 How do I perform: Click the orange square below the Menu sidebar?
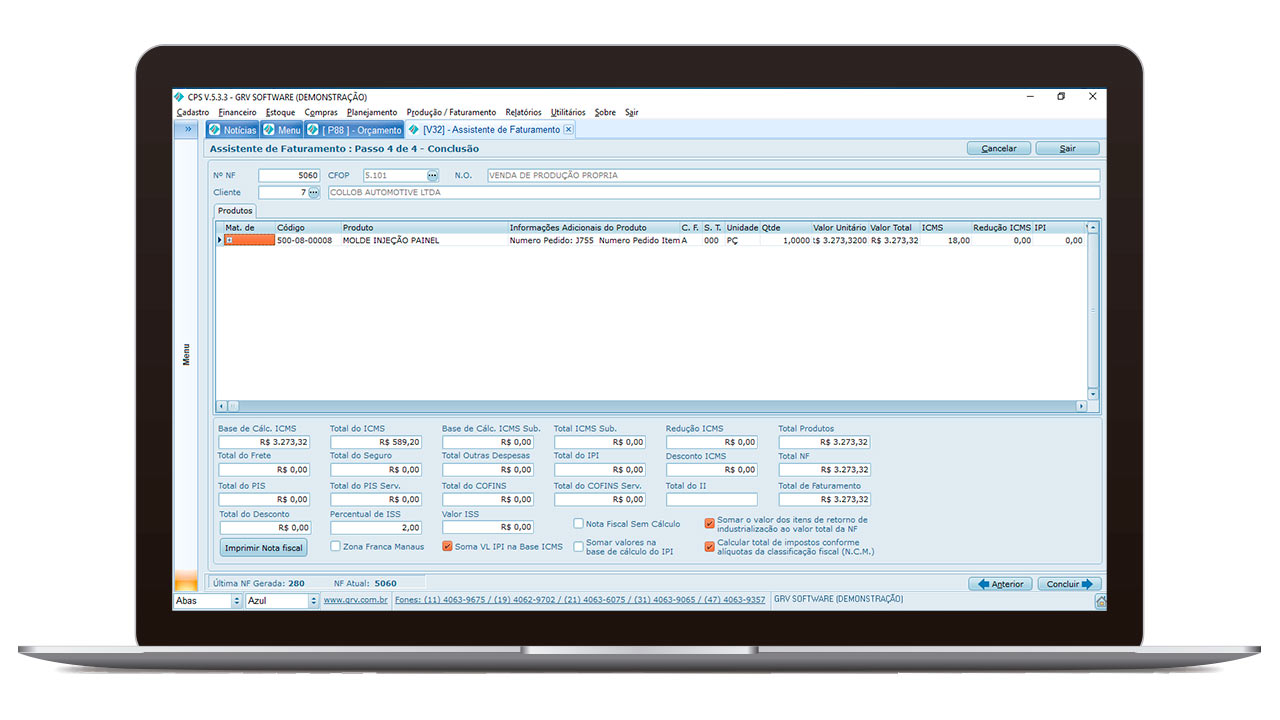[186, 581]
